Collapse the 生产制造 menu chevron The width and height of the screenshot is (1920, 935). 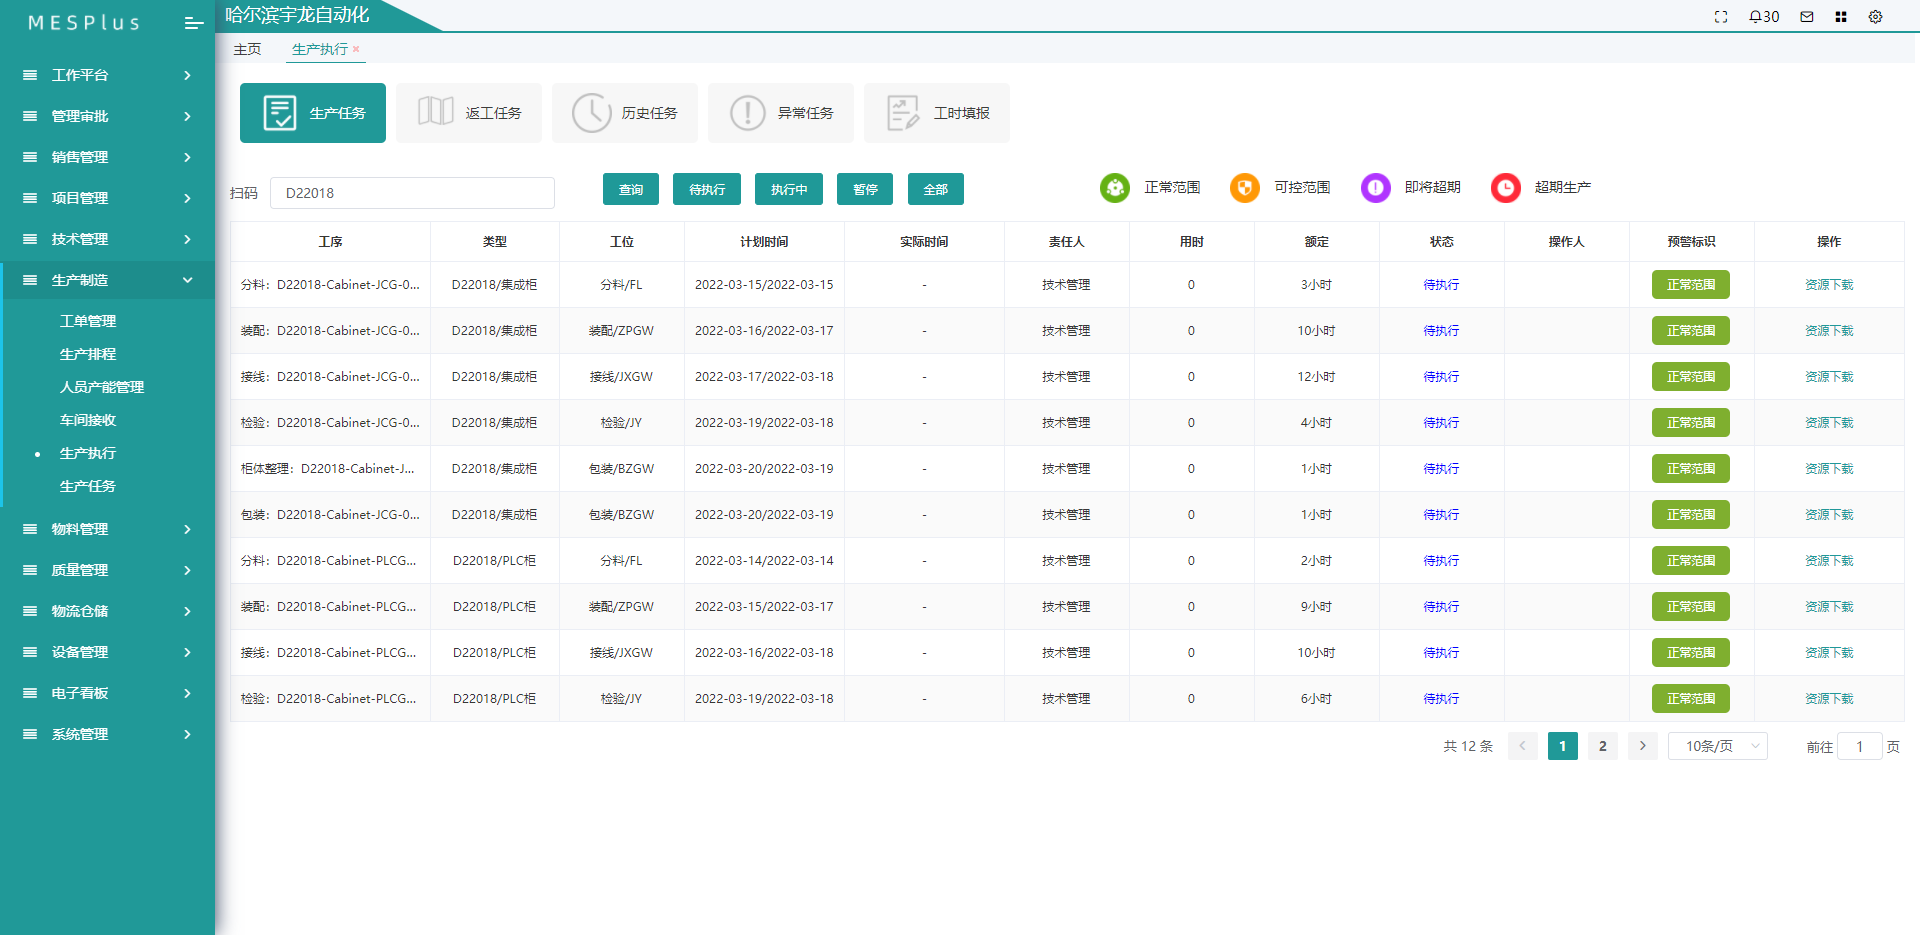click(x=187, y=280)
